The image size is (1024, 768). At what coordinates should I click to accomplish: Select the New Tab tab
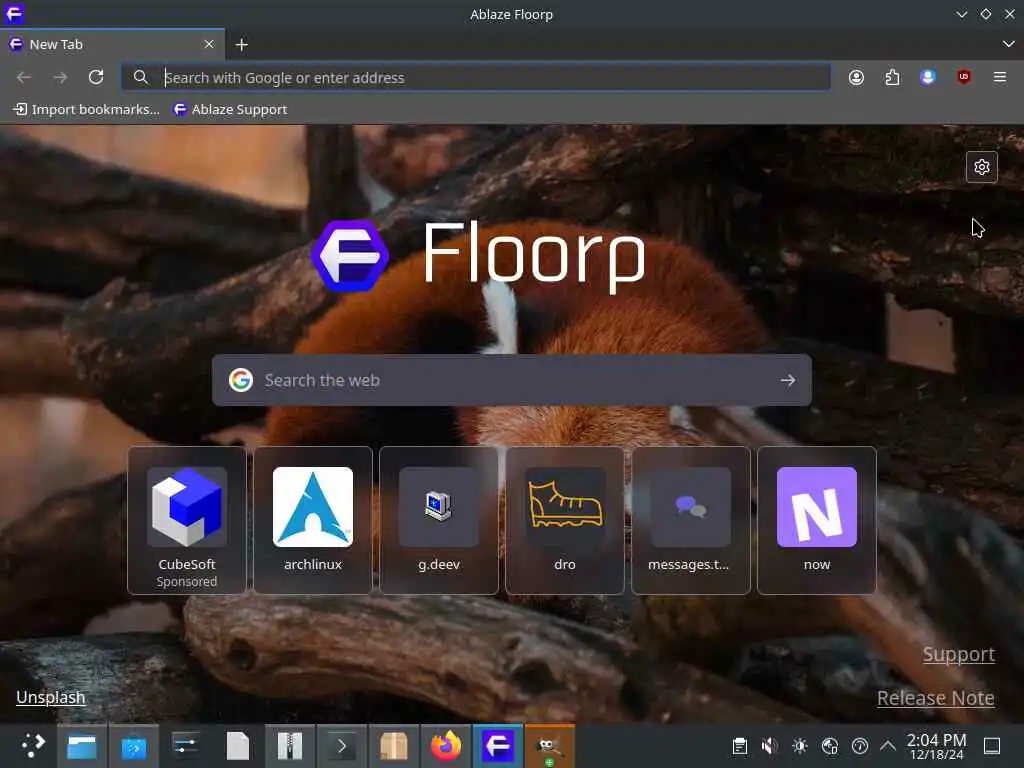tap(112, 44)
